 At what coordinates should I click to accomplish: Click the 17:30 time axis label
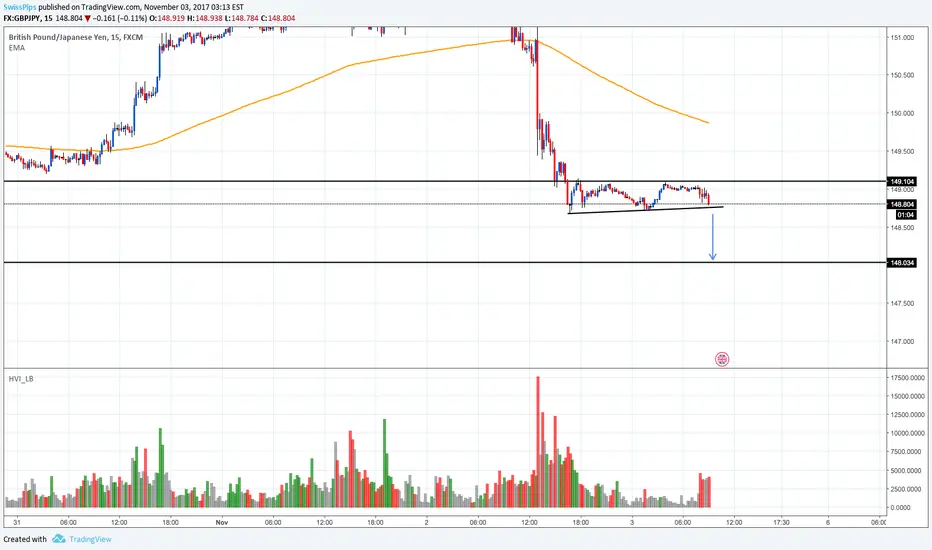click(781, 523)
